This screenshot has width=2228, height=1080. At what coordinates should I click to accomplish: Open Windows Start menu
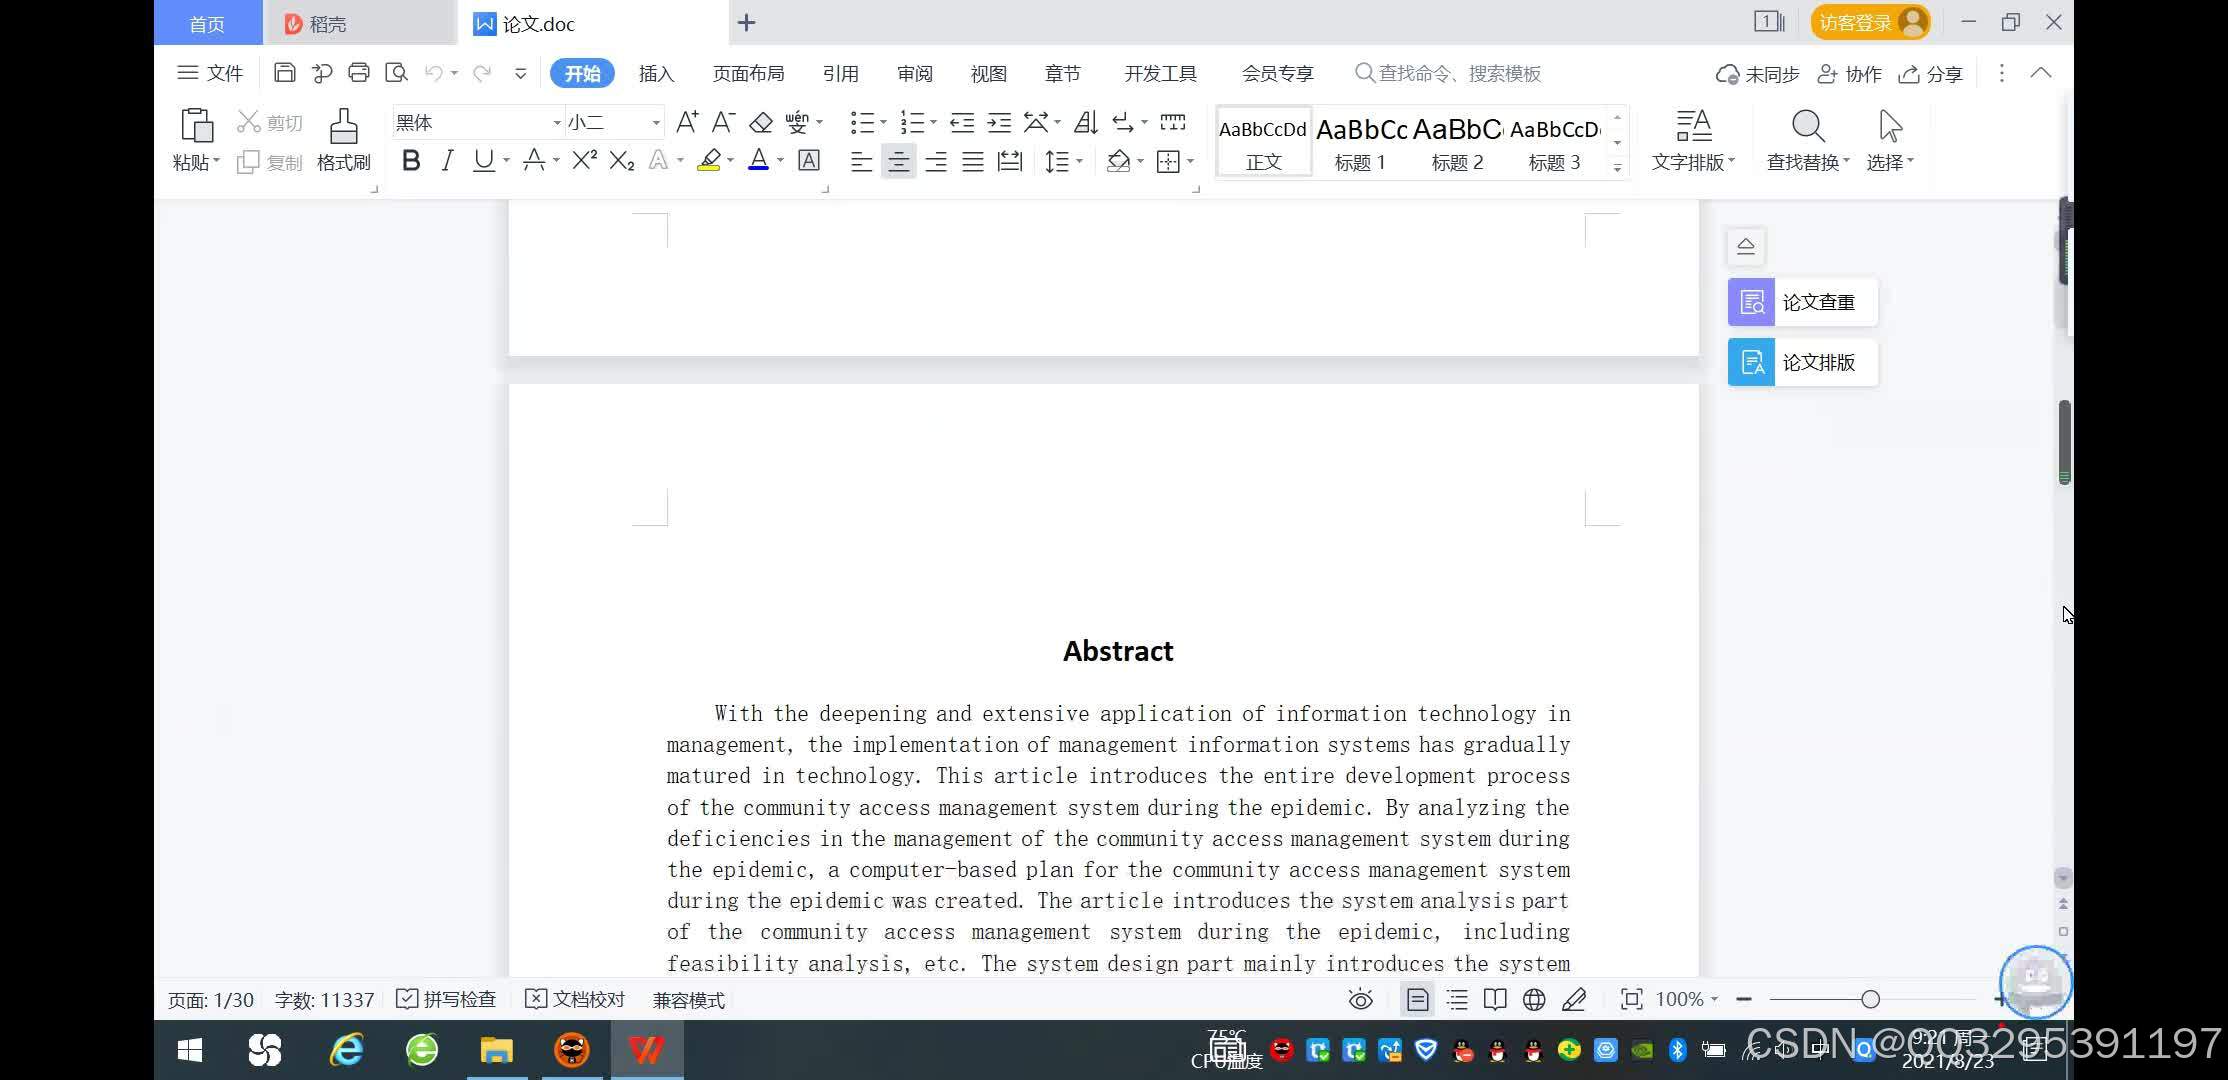[x=190, y=1050]
